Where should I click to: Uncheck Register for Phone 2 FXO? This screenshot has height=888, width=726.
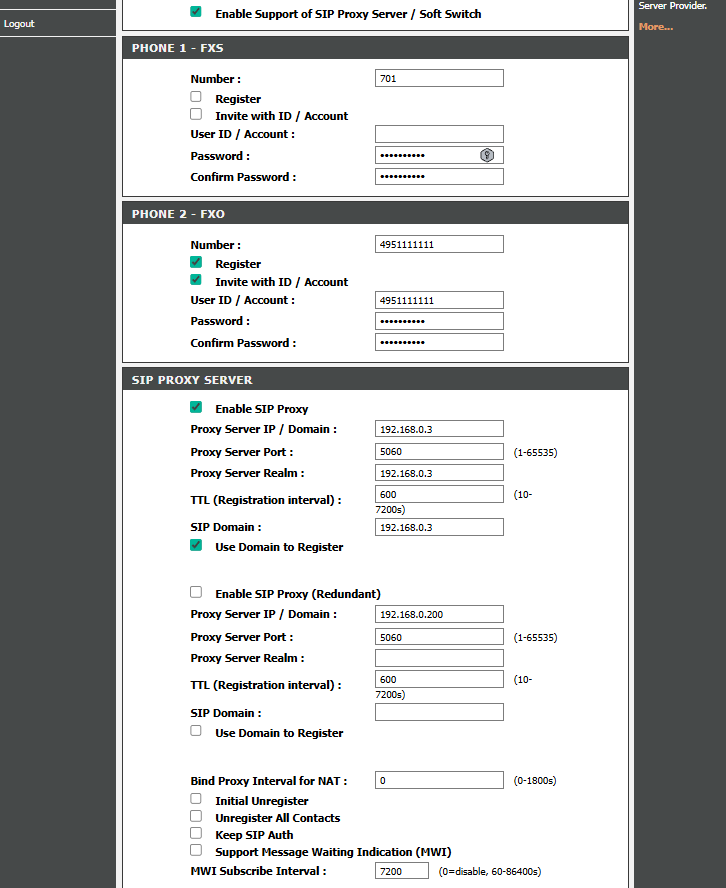196,263
